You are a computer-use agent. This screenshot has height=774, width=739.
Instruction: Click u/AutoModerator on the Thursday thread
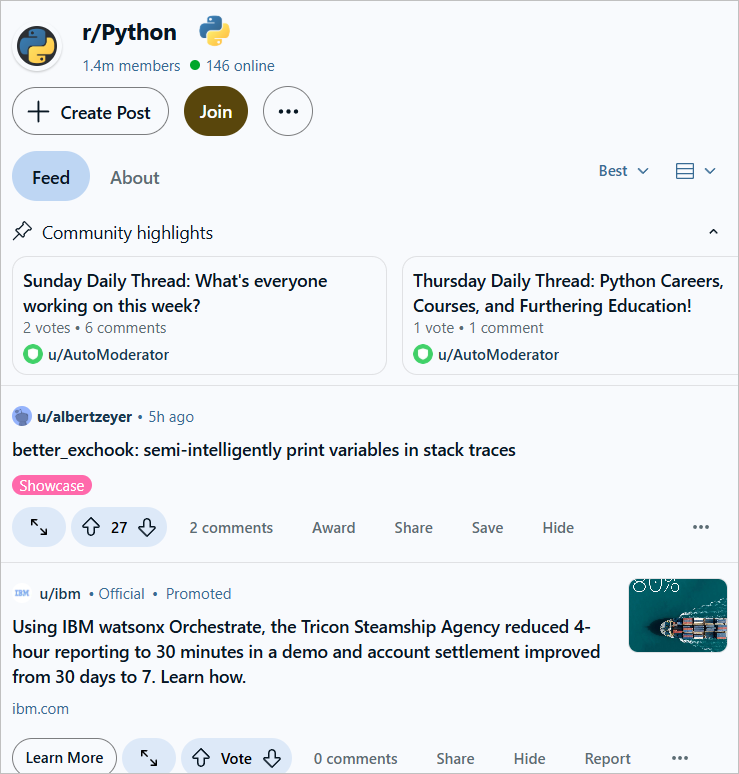(x=499, y=354)
